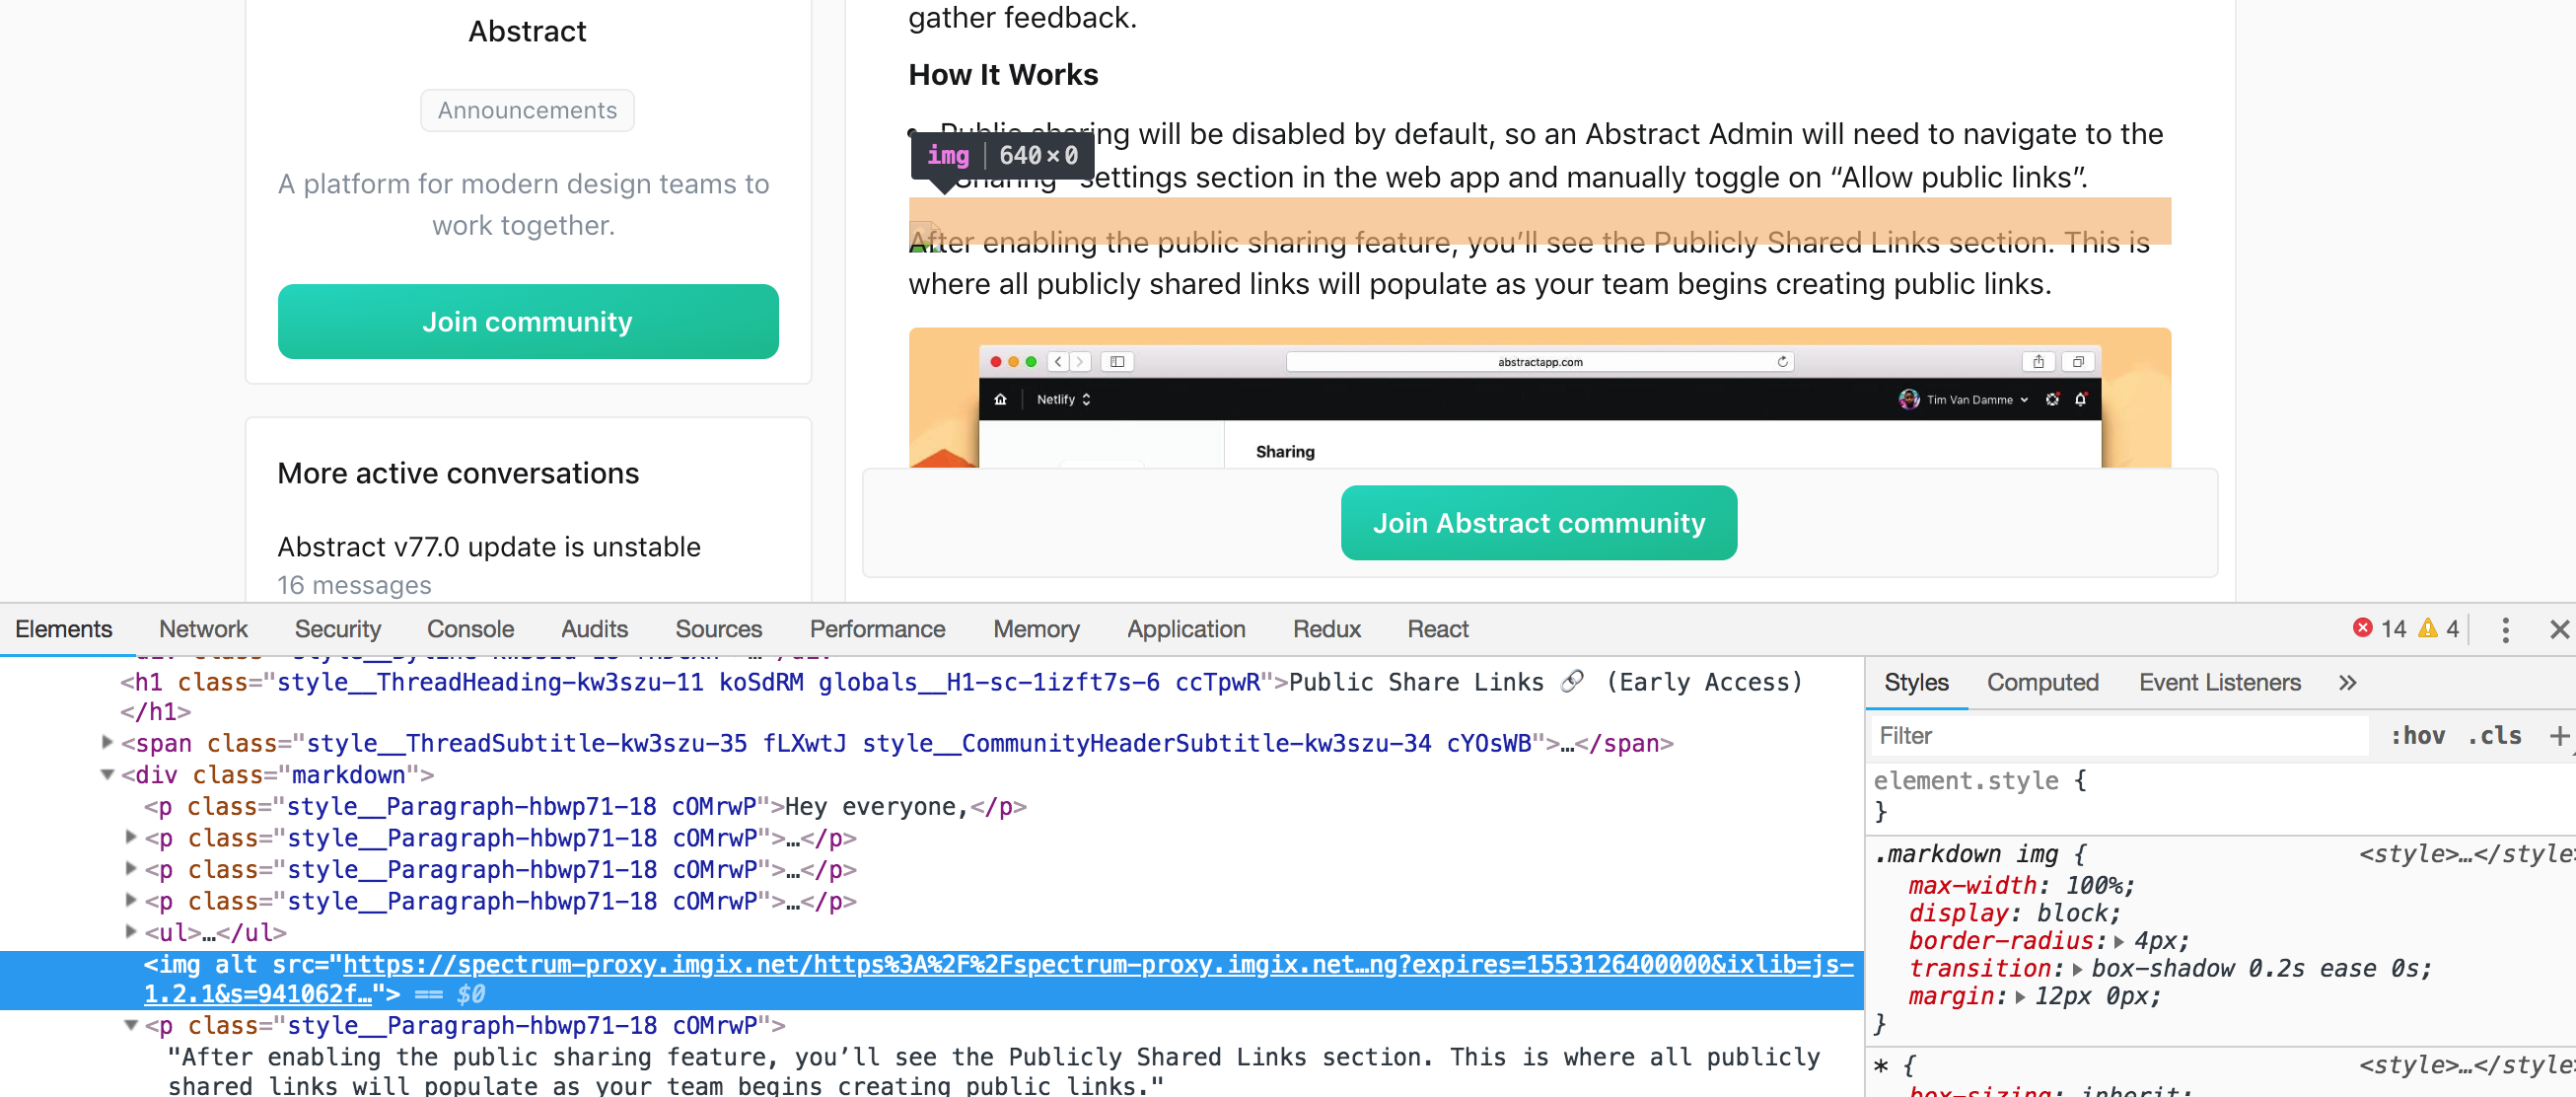Screen dimensions: 2576x1097
Task: Open the Redux tab
Action: coord(1326,629)
